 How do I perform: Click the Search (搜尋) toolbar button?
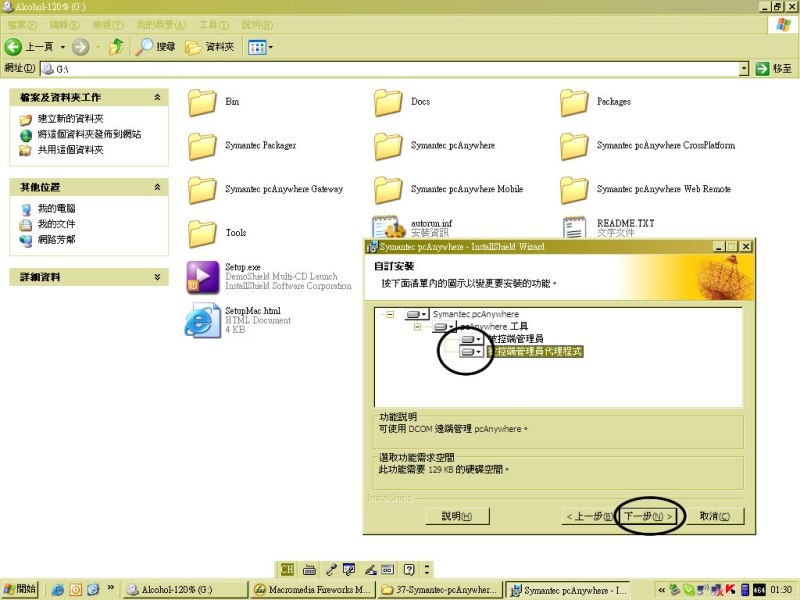(156, 47)
